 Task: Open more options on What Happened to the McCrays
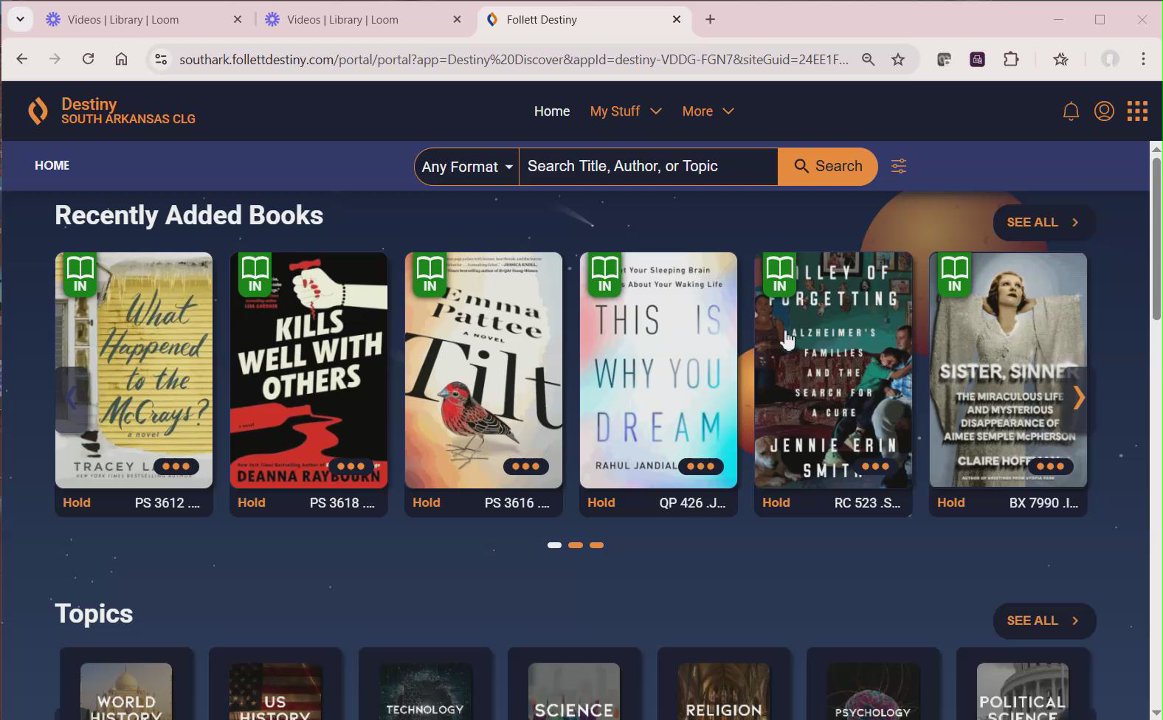176,466
